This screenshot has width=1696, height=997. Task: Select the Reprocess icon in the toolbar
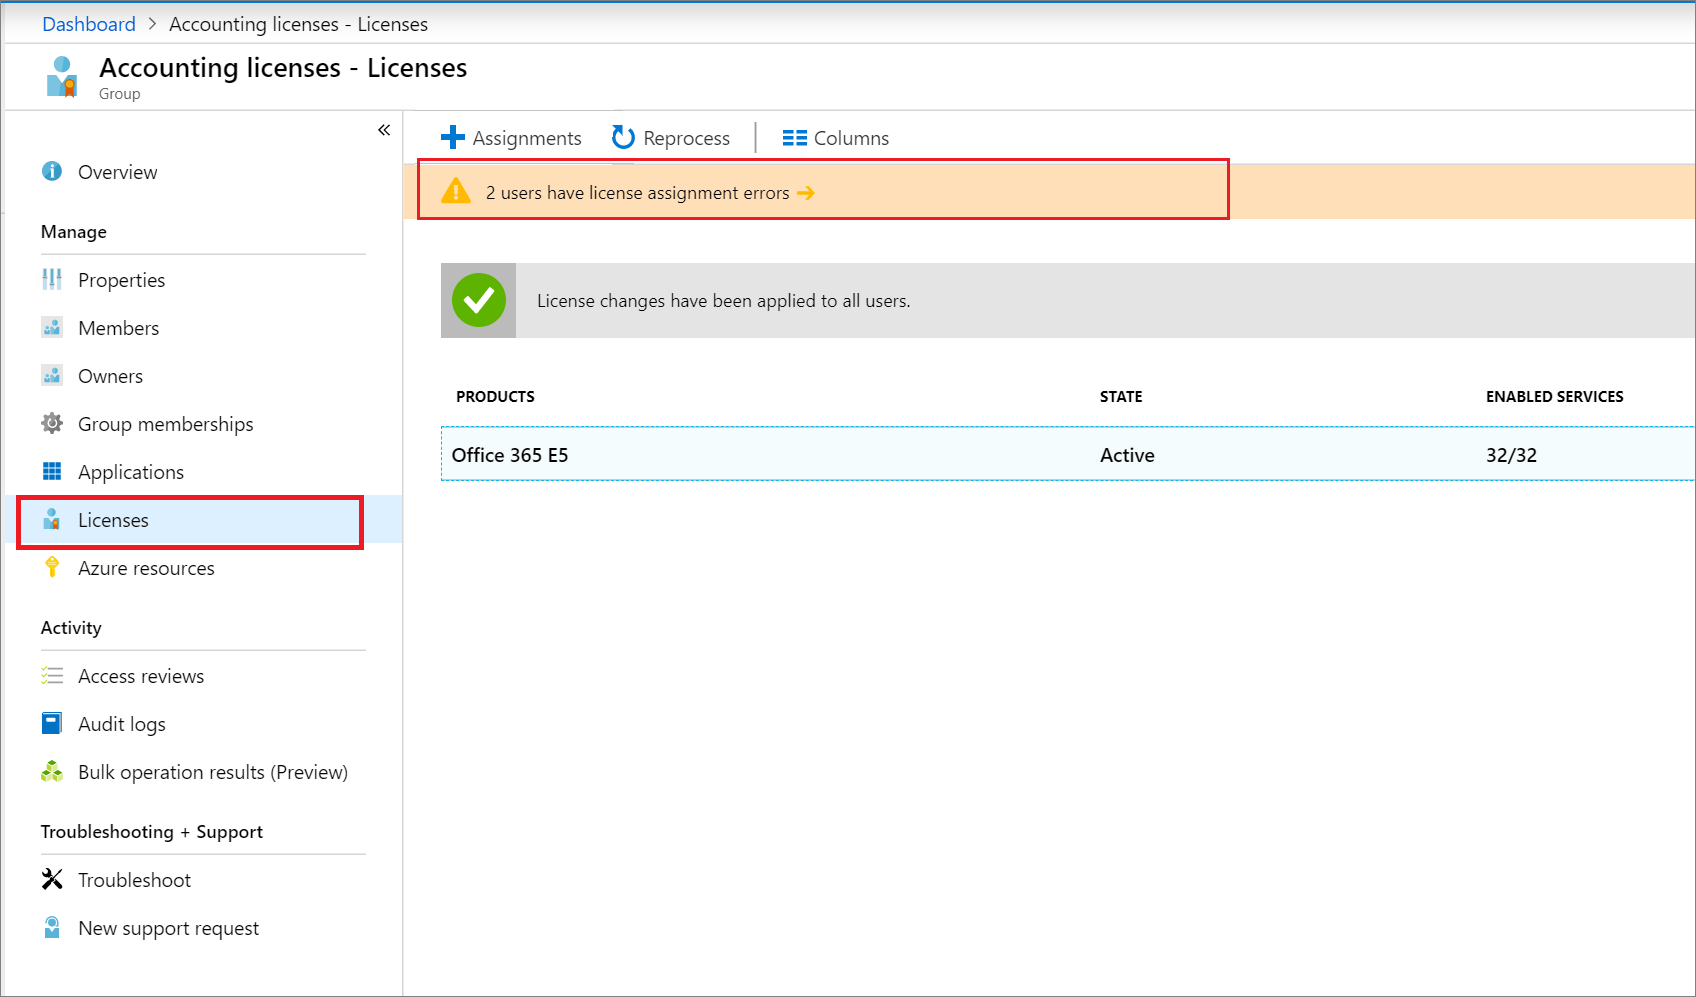click(x=622, y=137)
